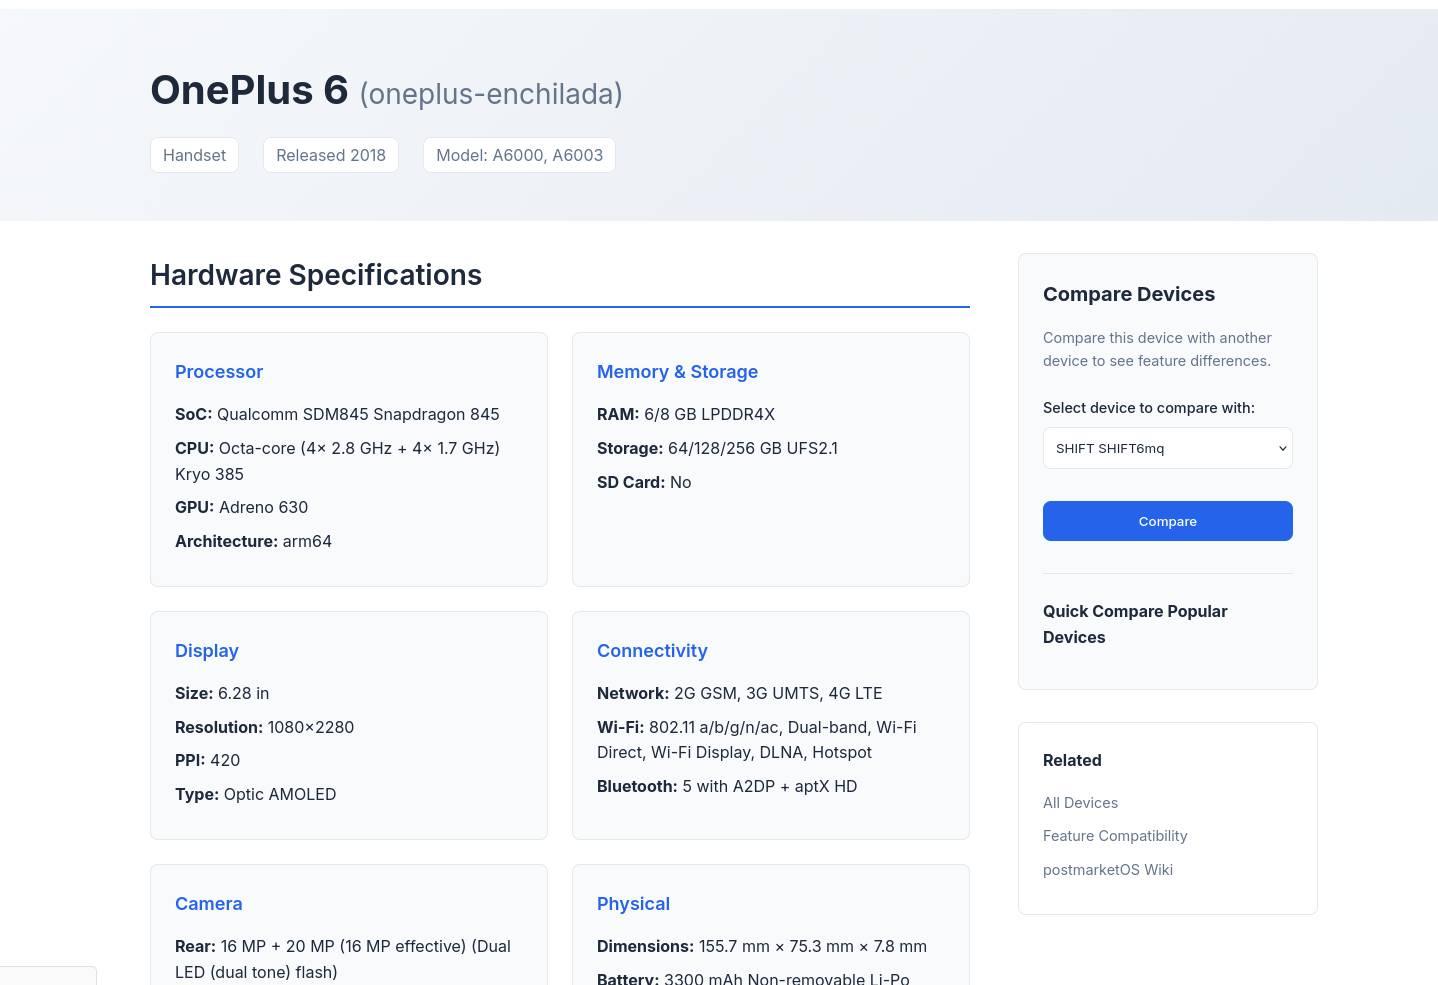The image size is (1438, 985).
Task: Click the Quick Compare Popular Devices heading
Action: 1135,624
